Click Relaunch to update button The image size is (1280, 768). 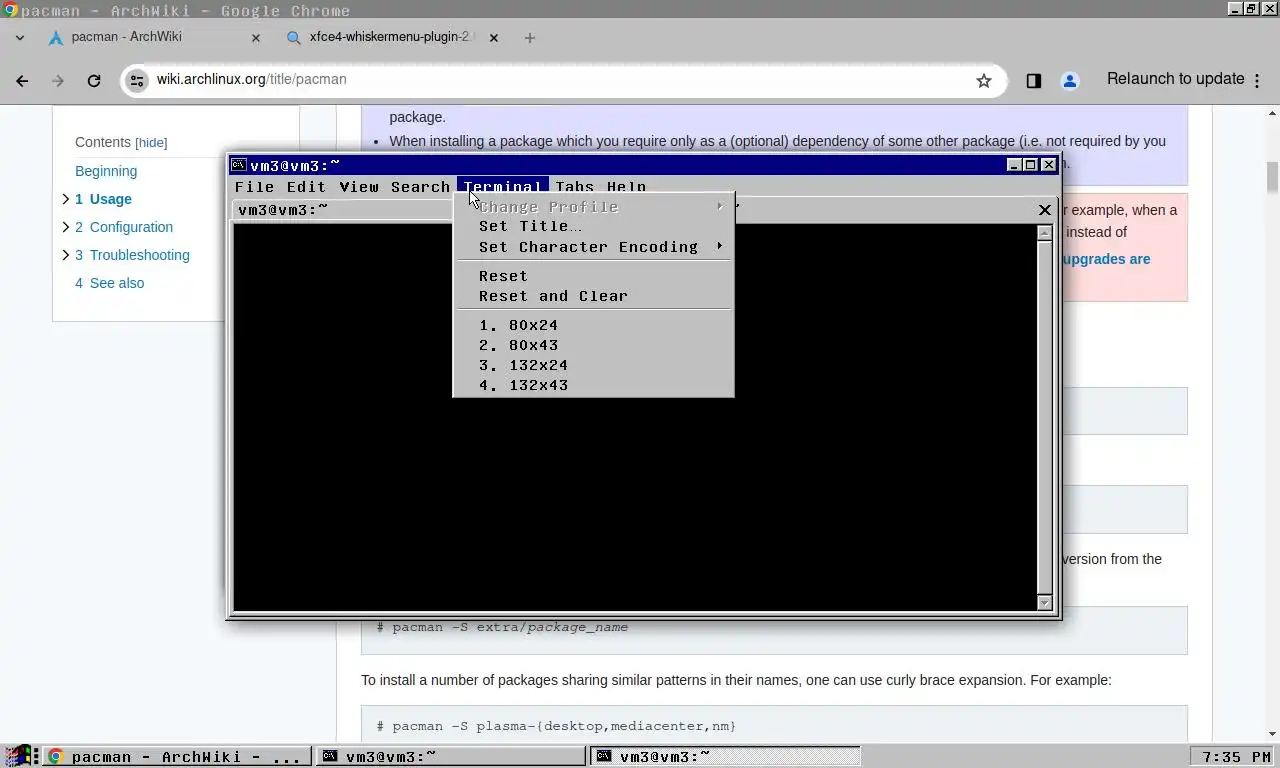(x=1176, y=79)
